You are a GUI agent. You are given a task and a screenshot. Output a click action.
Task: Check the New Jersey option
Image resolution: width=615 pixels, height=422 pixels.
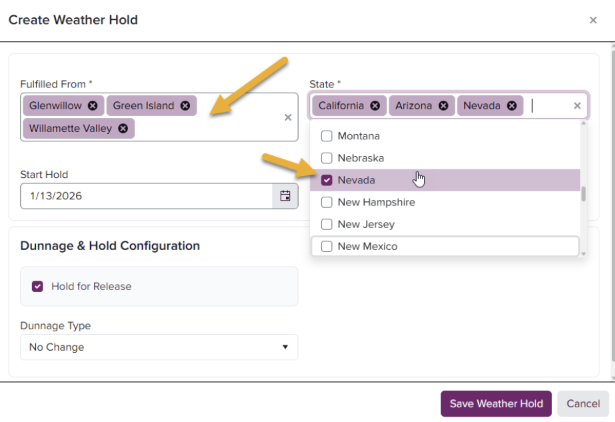coord(326,224)
